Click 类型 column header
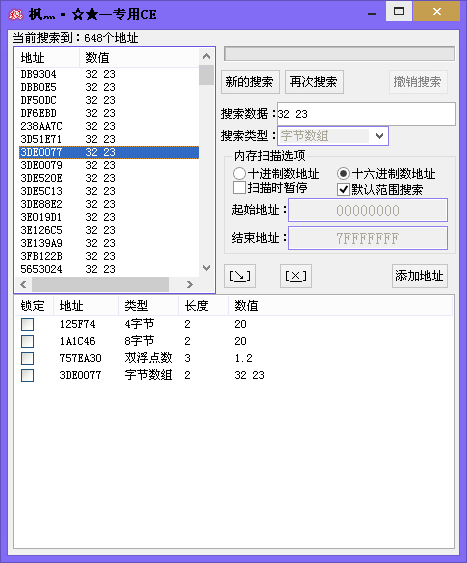The image size is (467, 563). [148, 306]
